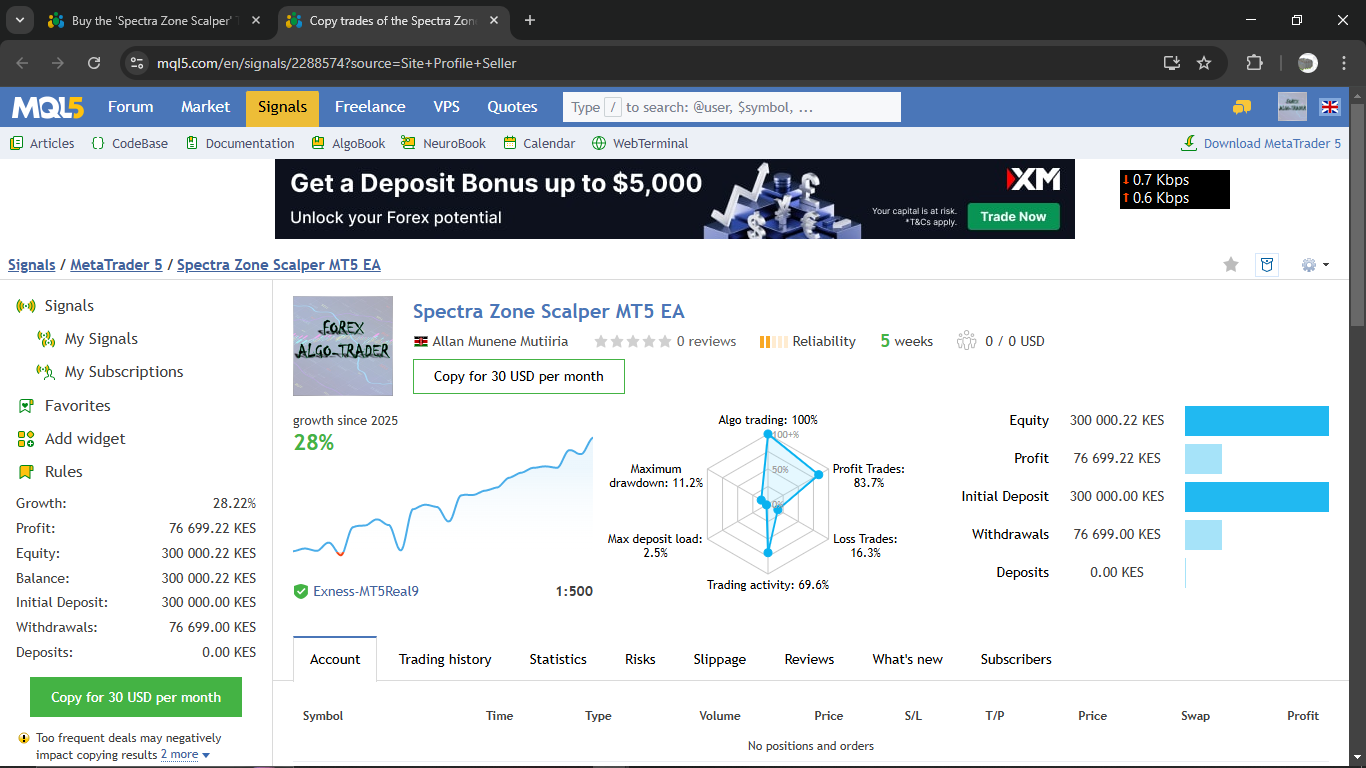The image size is (1366, 768).
Task: Open the Forum section in top navigation
Action: click(131, 107)
